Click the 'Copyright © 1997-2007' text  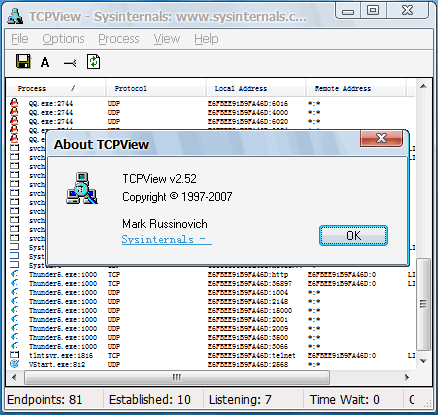tap(177, 197)
